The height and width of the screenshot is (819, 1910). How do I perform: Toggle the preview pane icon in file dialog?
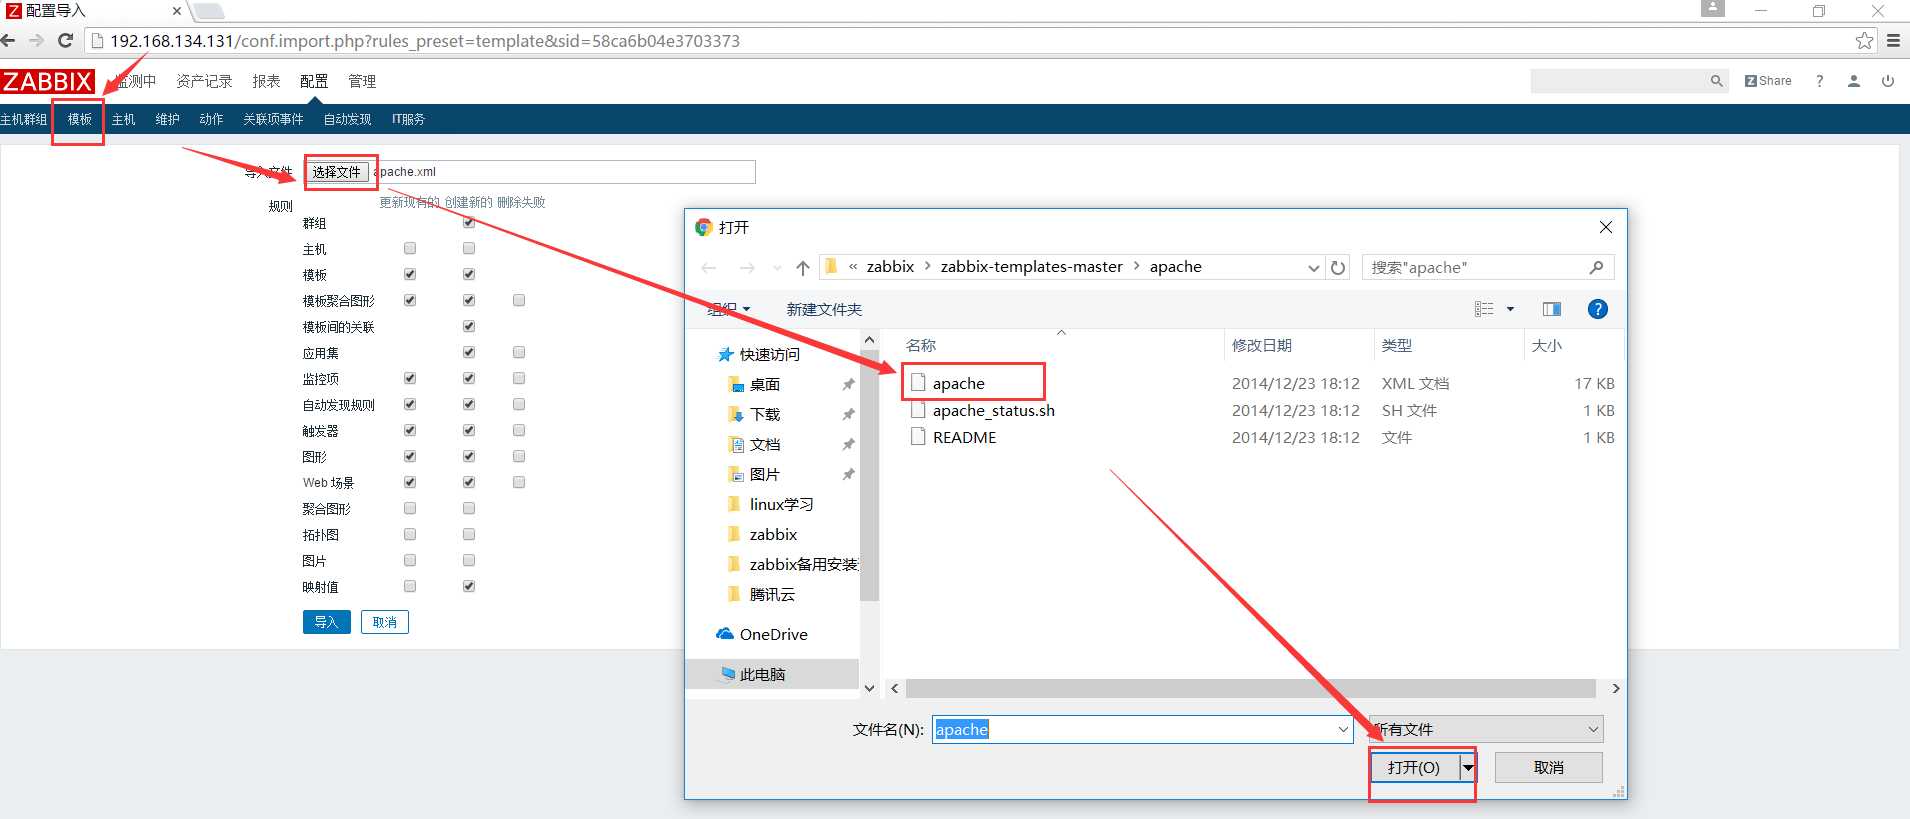tap(1552, 309)
